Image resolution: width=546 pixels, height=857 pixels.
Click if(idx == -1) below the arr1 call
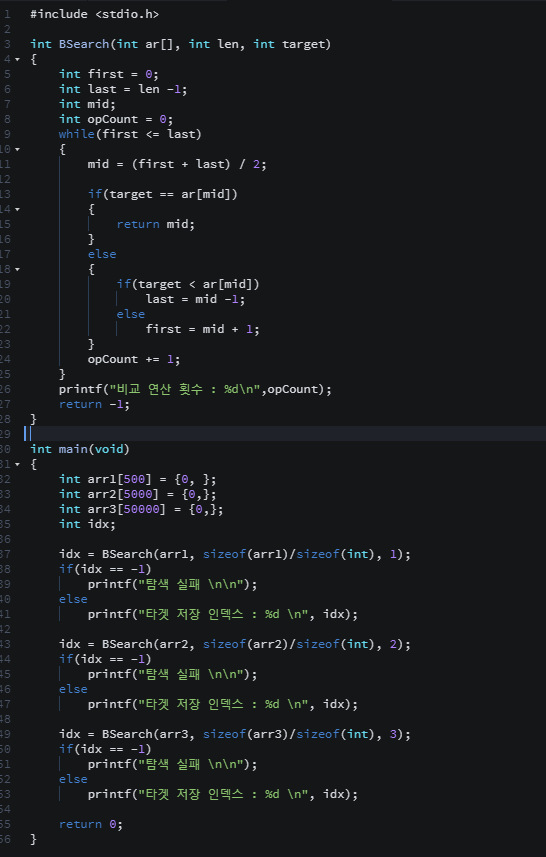click(x=105, y=570)
